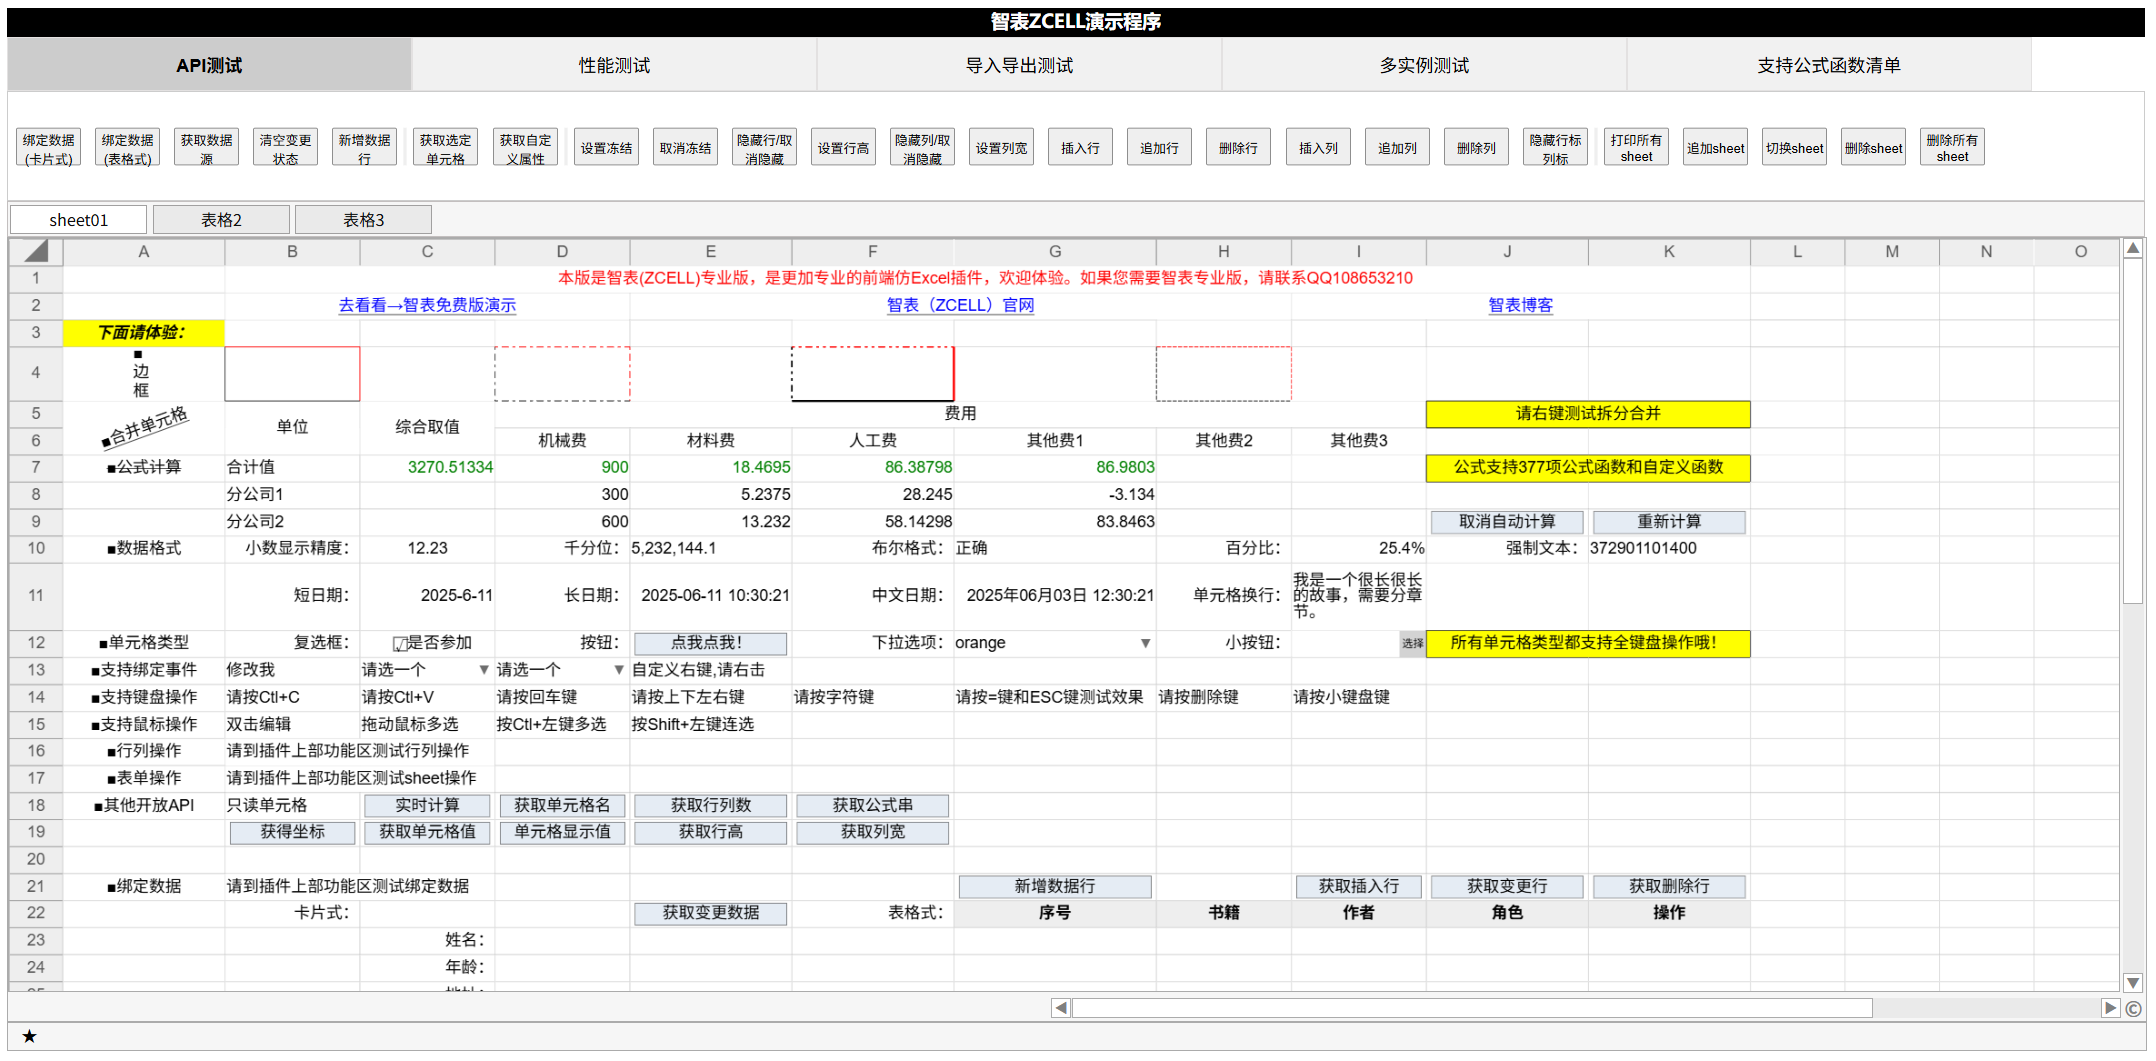Click the star icon in the status bar
2156x1061 pixels.
(29, 1036)
